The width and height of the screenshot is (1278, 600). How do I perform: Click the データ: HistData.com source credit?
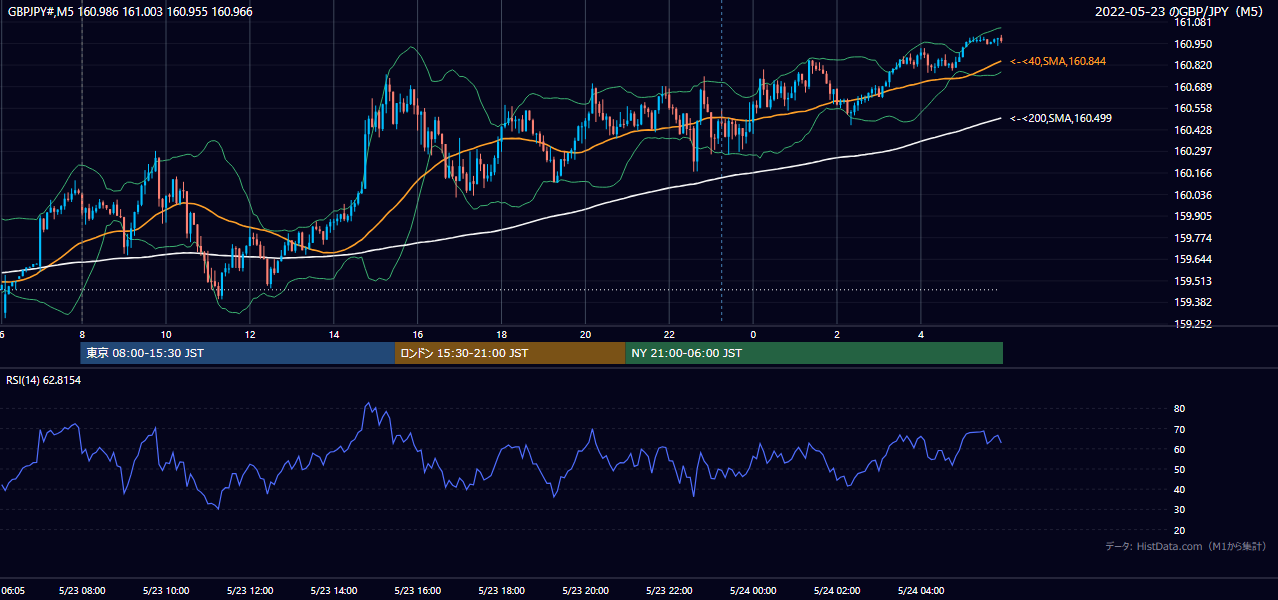point(1186,546)
